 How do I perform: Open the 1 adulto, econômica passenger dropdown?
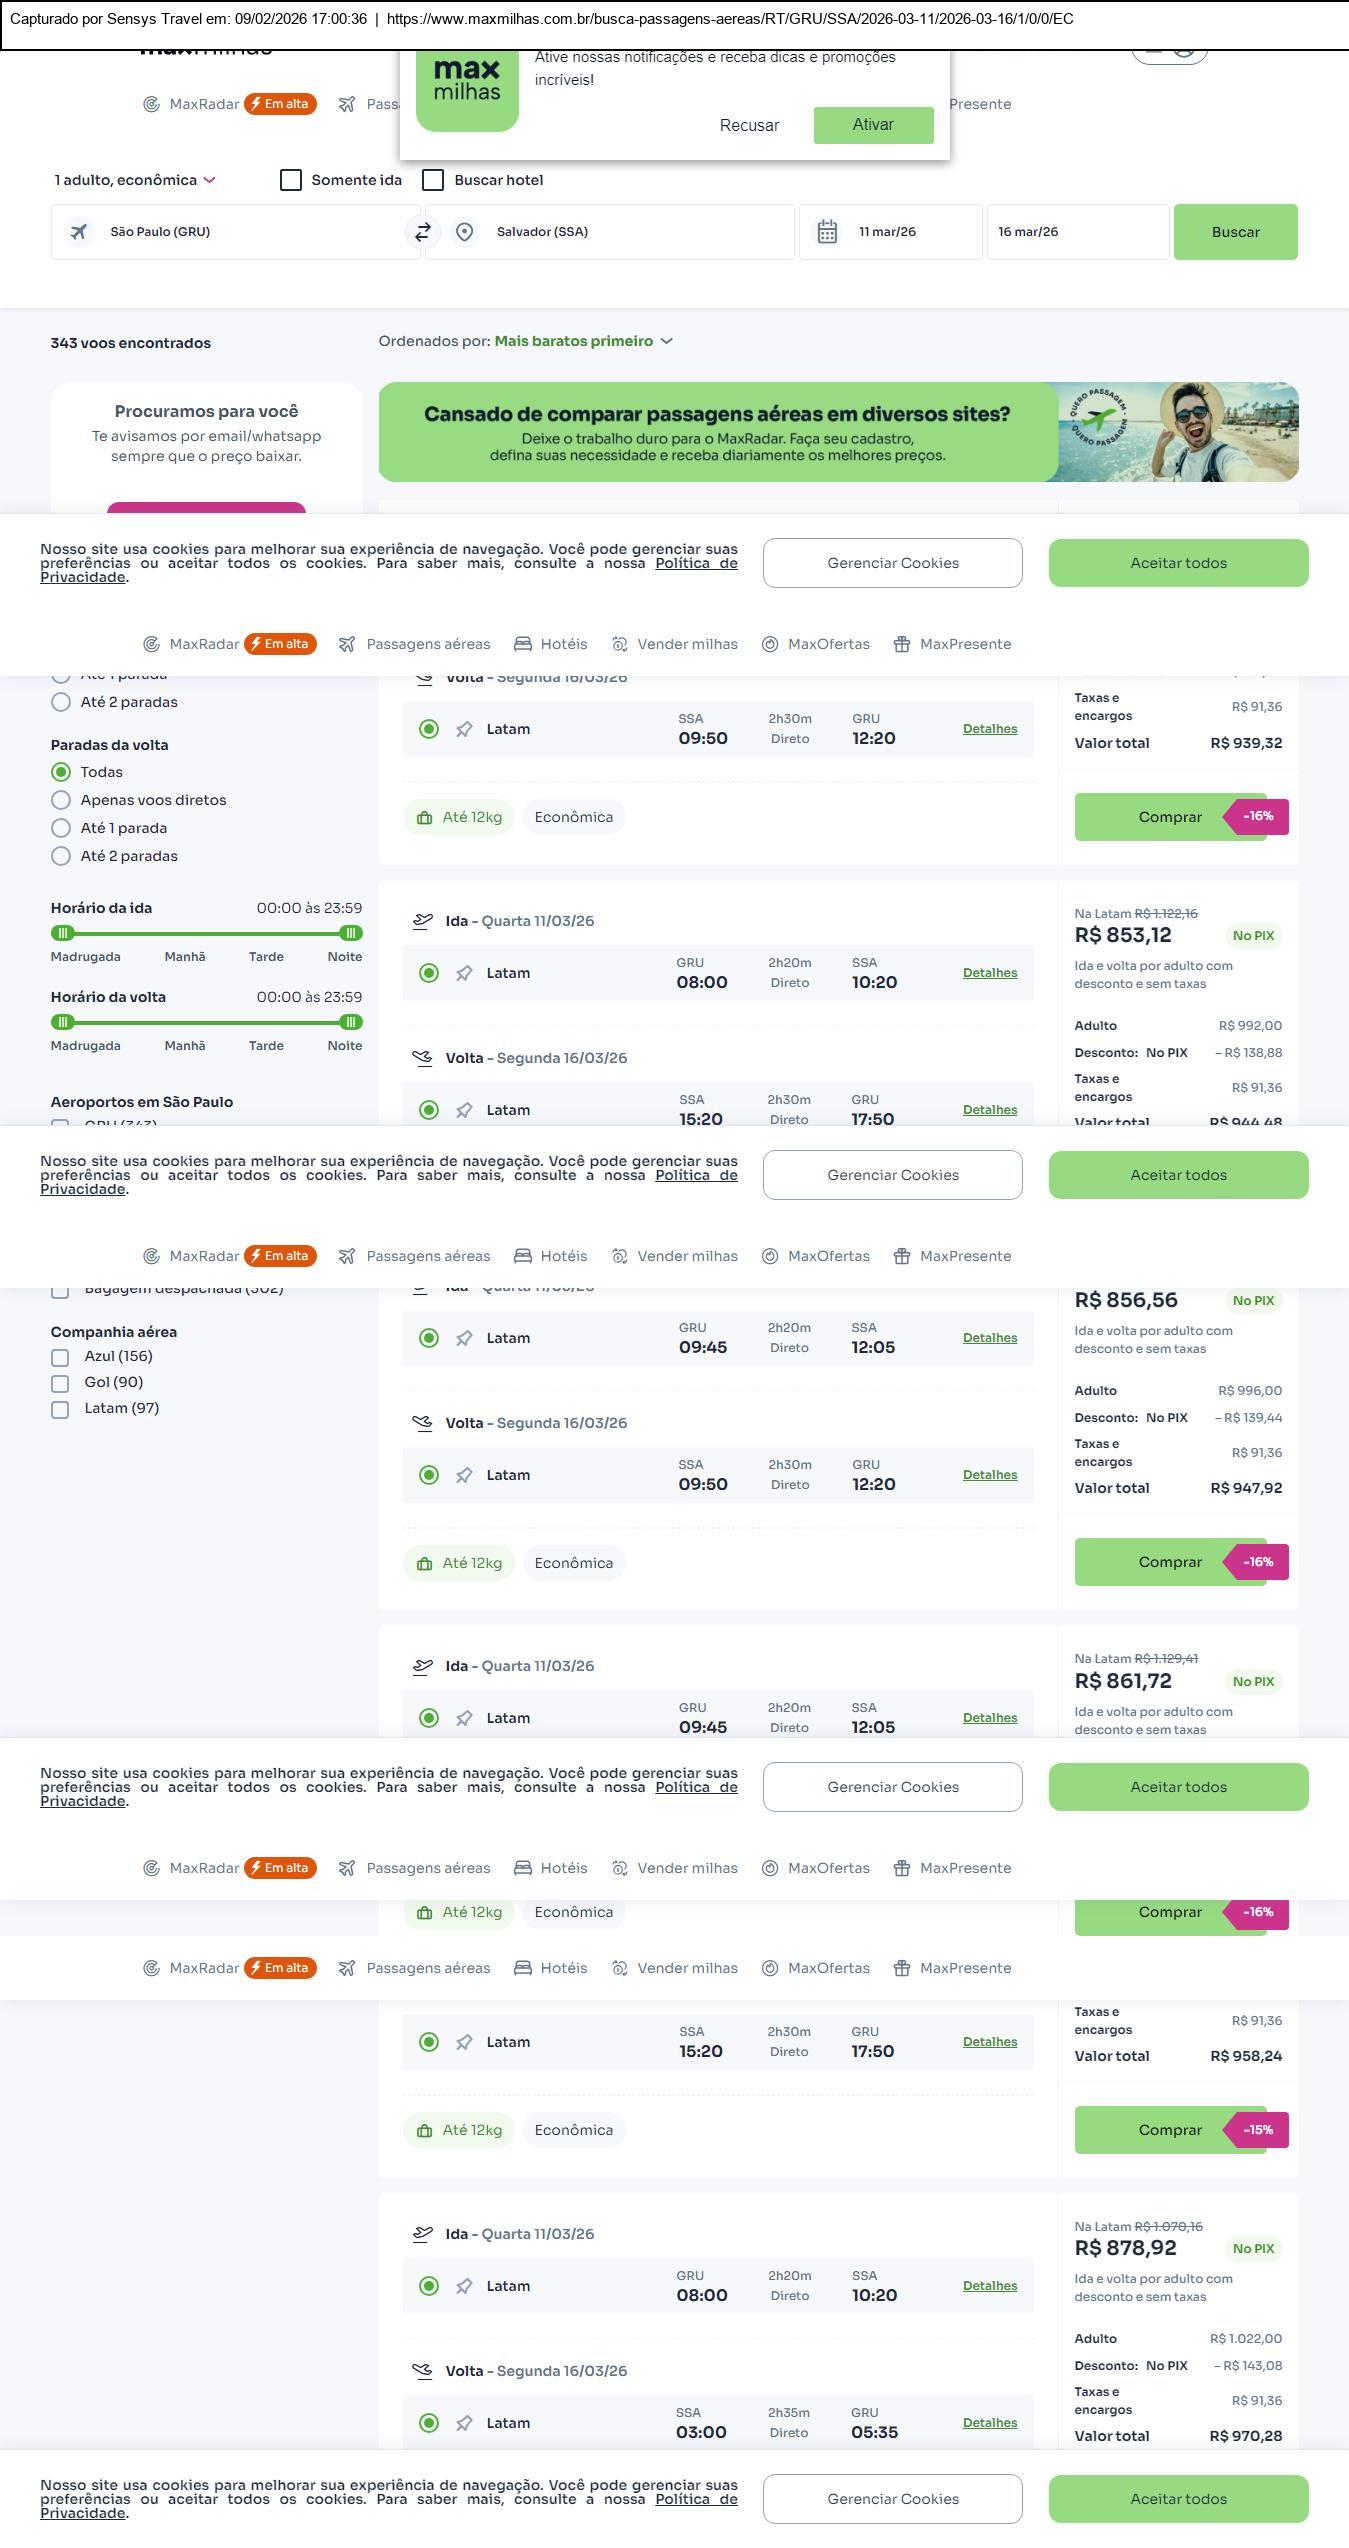tap(135, 180)
